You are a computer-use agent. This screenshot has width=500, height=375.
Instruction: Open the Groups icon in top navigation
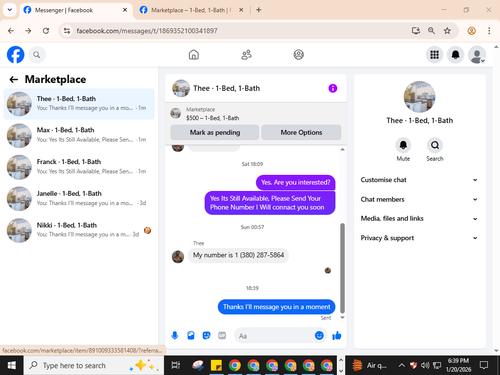[x=298, y=54]
